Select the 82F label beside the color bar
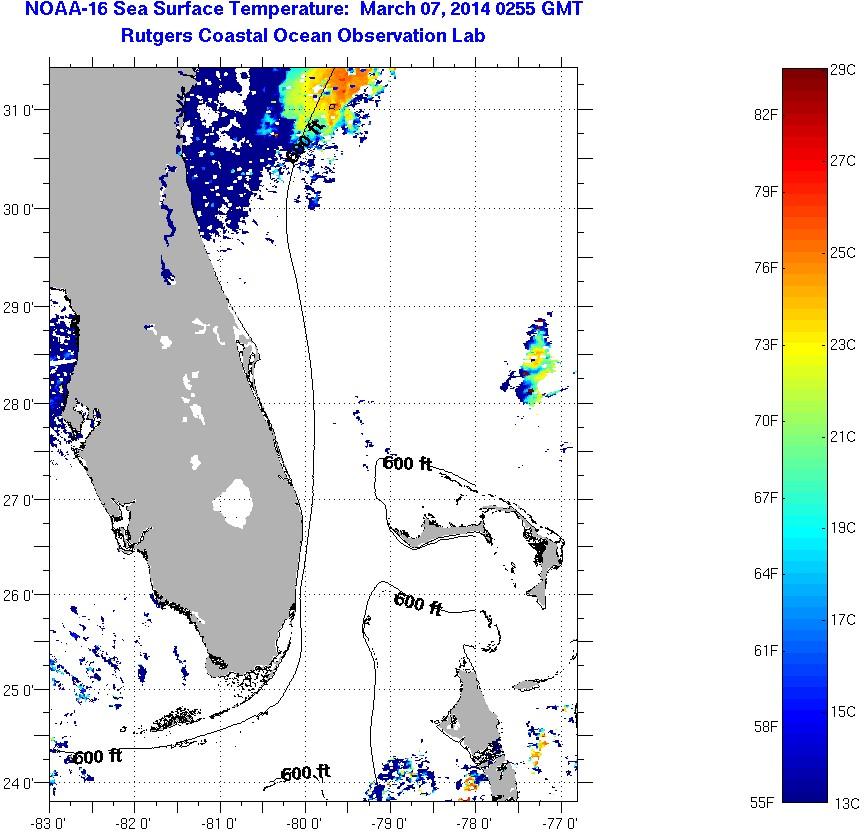The image size is (864, 832). click(x=765, y=114)
